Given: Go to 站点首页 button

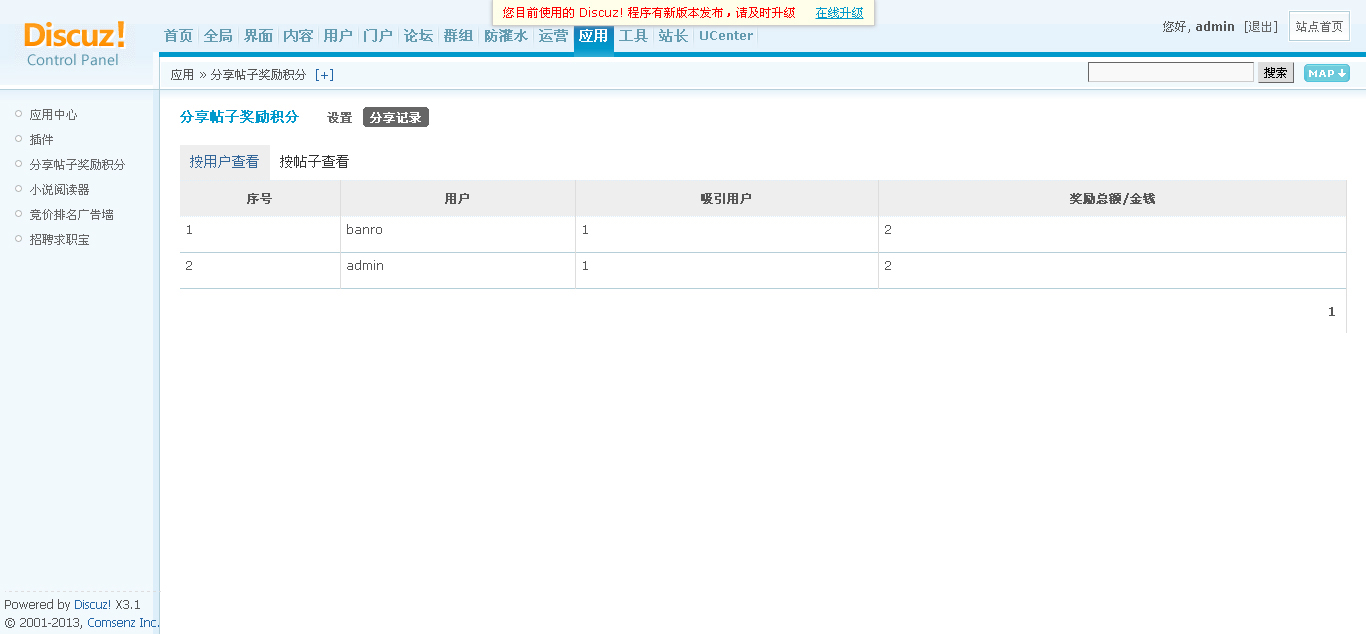Looking at the screenshot, I should (1319, 27).
